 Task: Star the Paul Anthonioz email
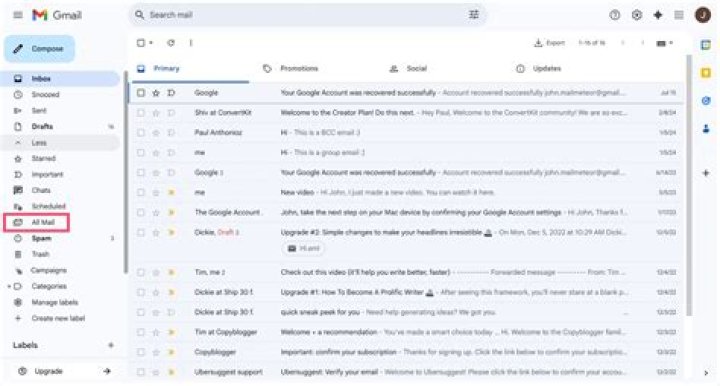point(156,133)
